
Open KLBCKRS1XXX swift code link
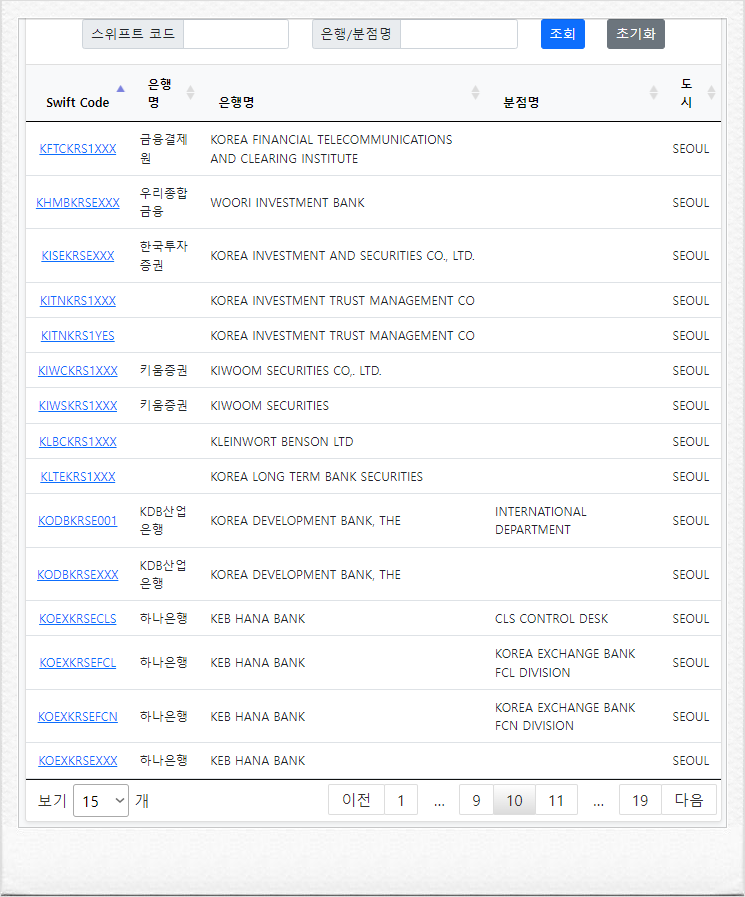78,442
